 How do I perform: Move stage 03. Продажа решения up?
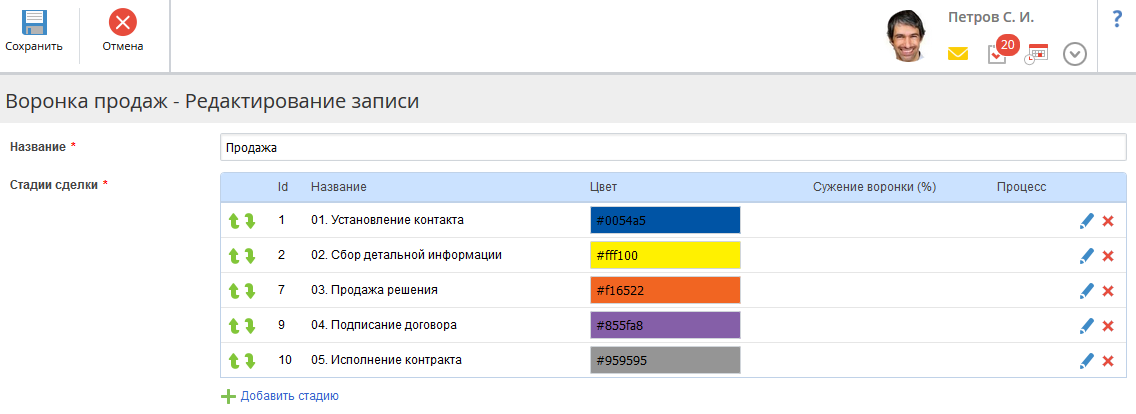pyautogui.click(x=231, y=291)
